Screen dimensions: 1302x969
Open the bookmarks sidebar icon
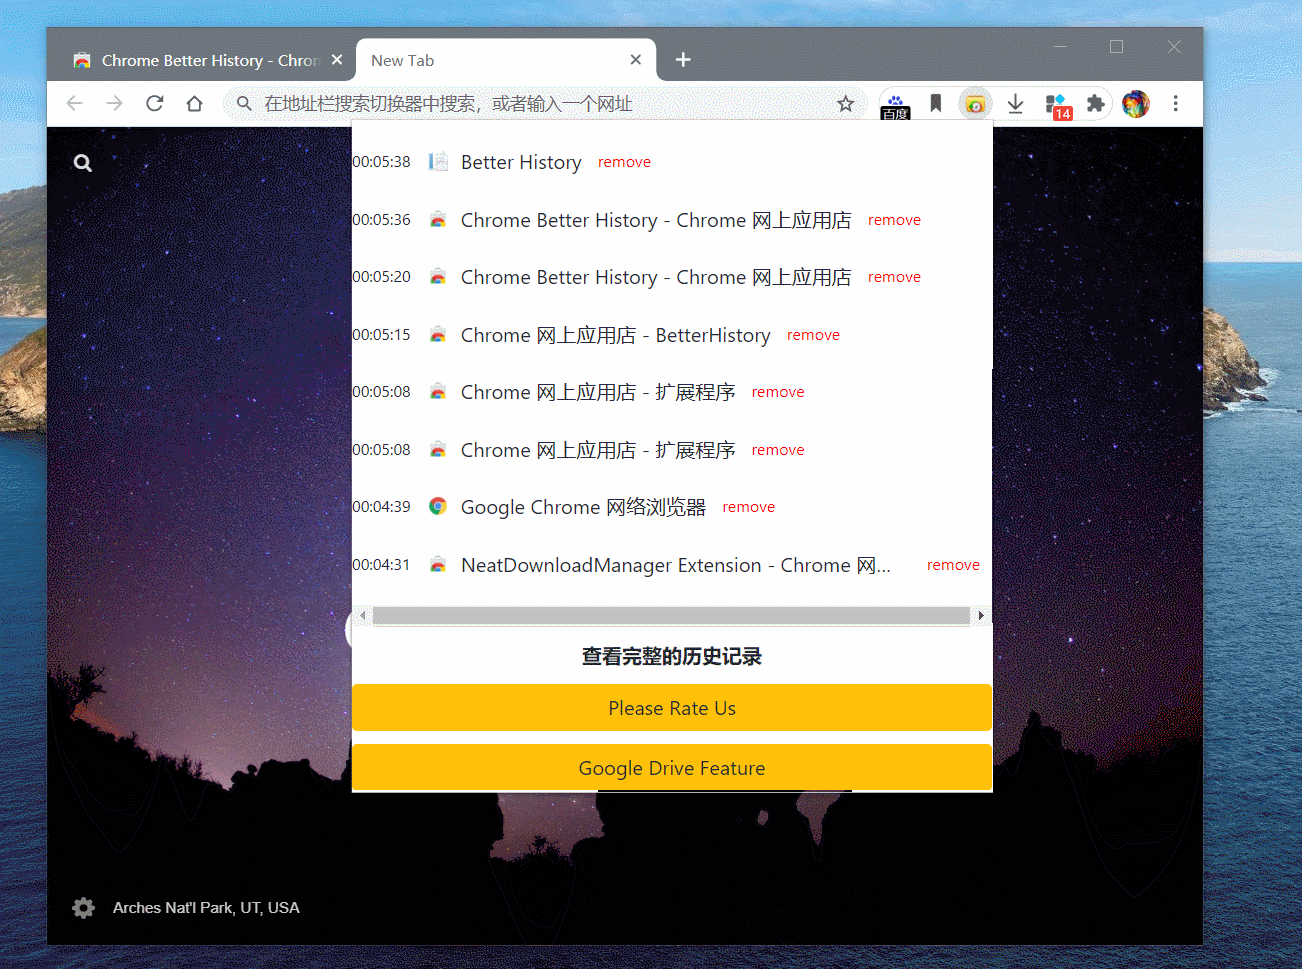935,103
